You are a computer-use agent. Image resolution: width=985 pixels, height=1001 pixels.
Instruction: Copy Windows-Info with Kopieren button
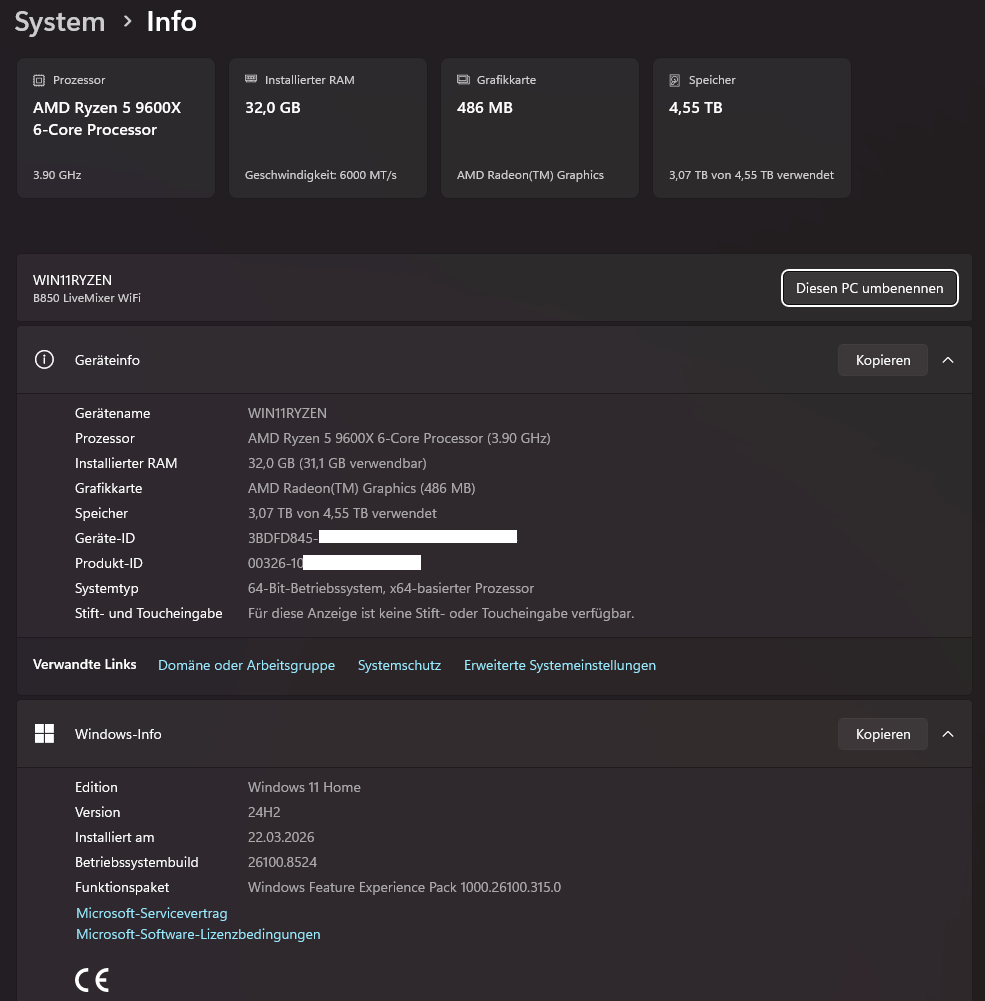883,734
